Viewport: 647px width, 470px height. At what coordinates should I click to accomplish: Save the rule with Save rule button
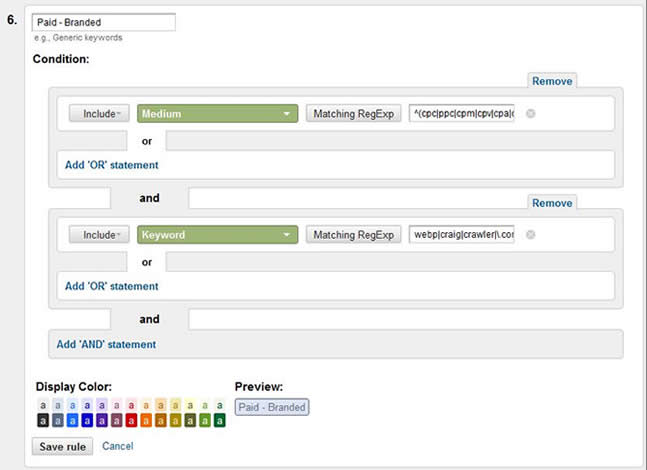pyautogui.click(x=62, y=446)
